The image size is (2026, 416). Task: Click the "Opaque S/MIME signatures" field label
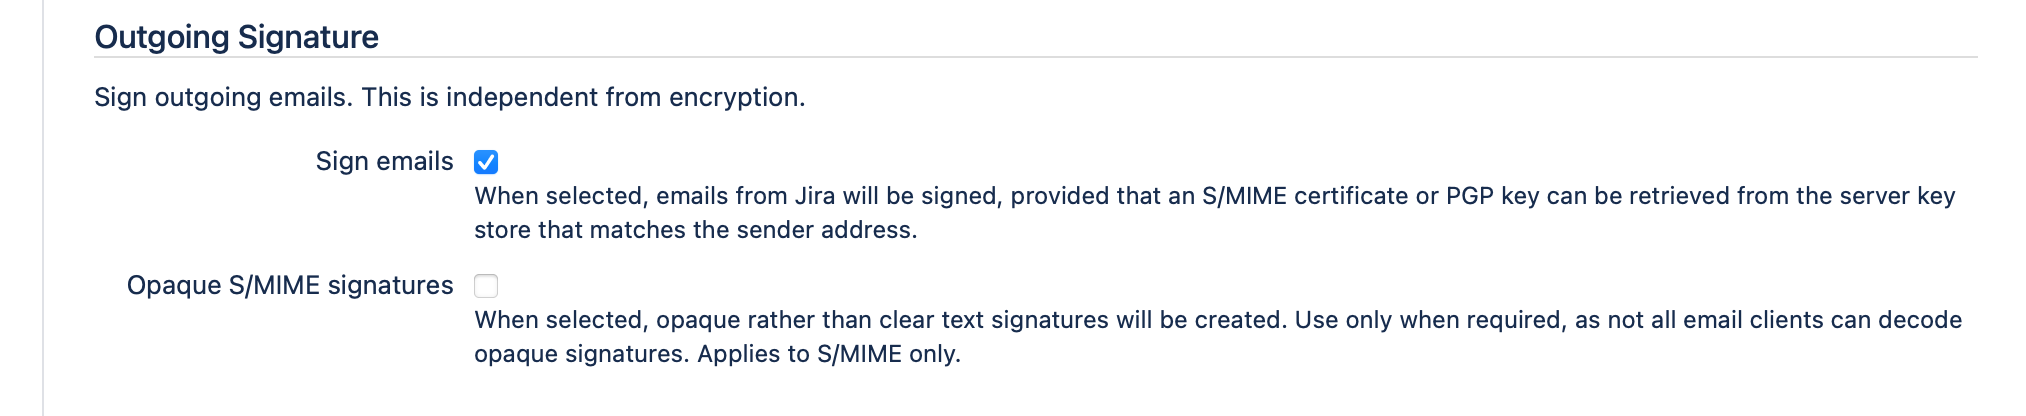pyautogui.click(x=290, y=286)
